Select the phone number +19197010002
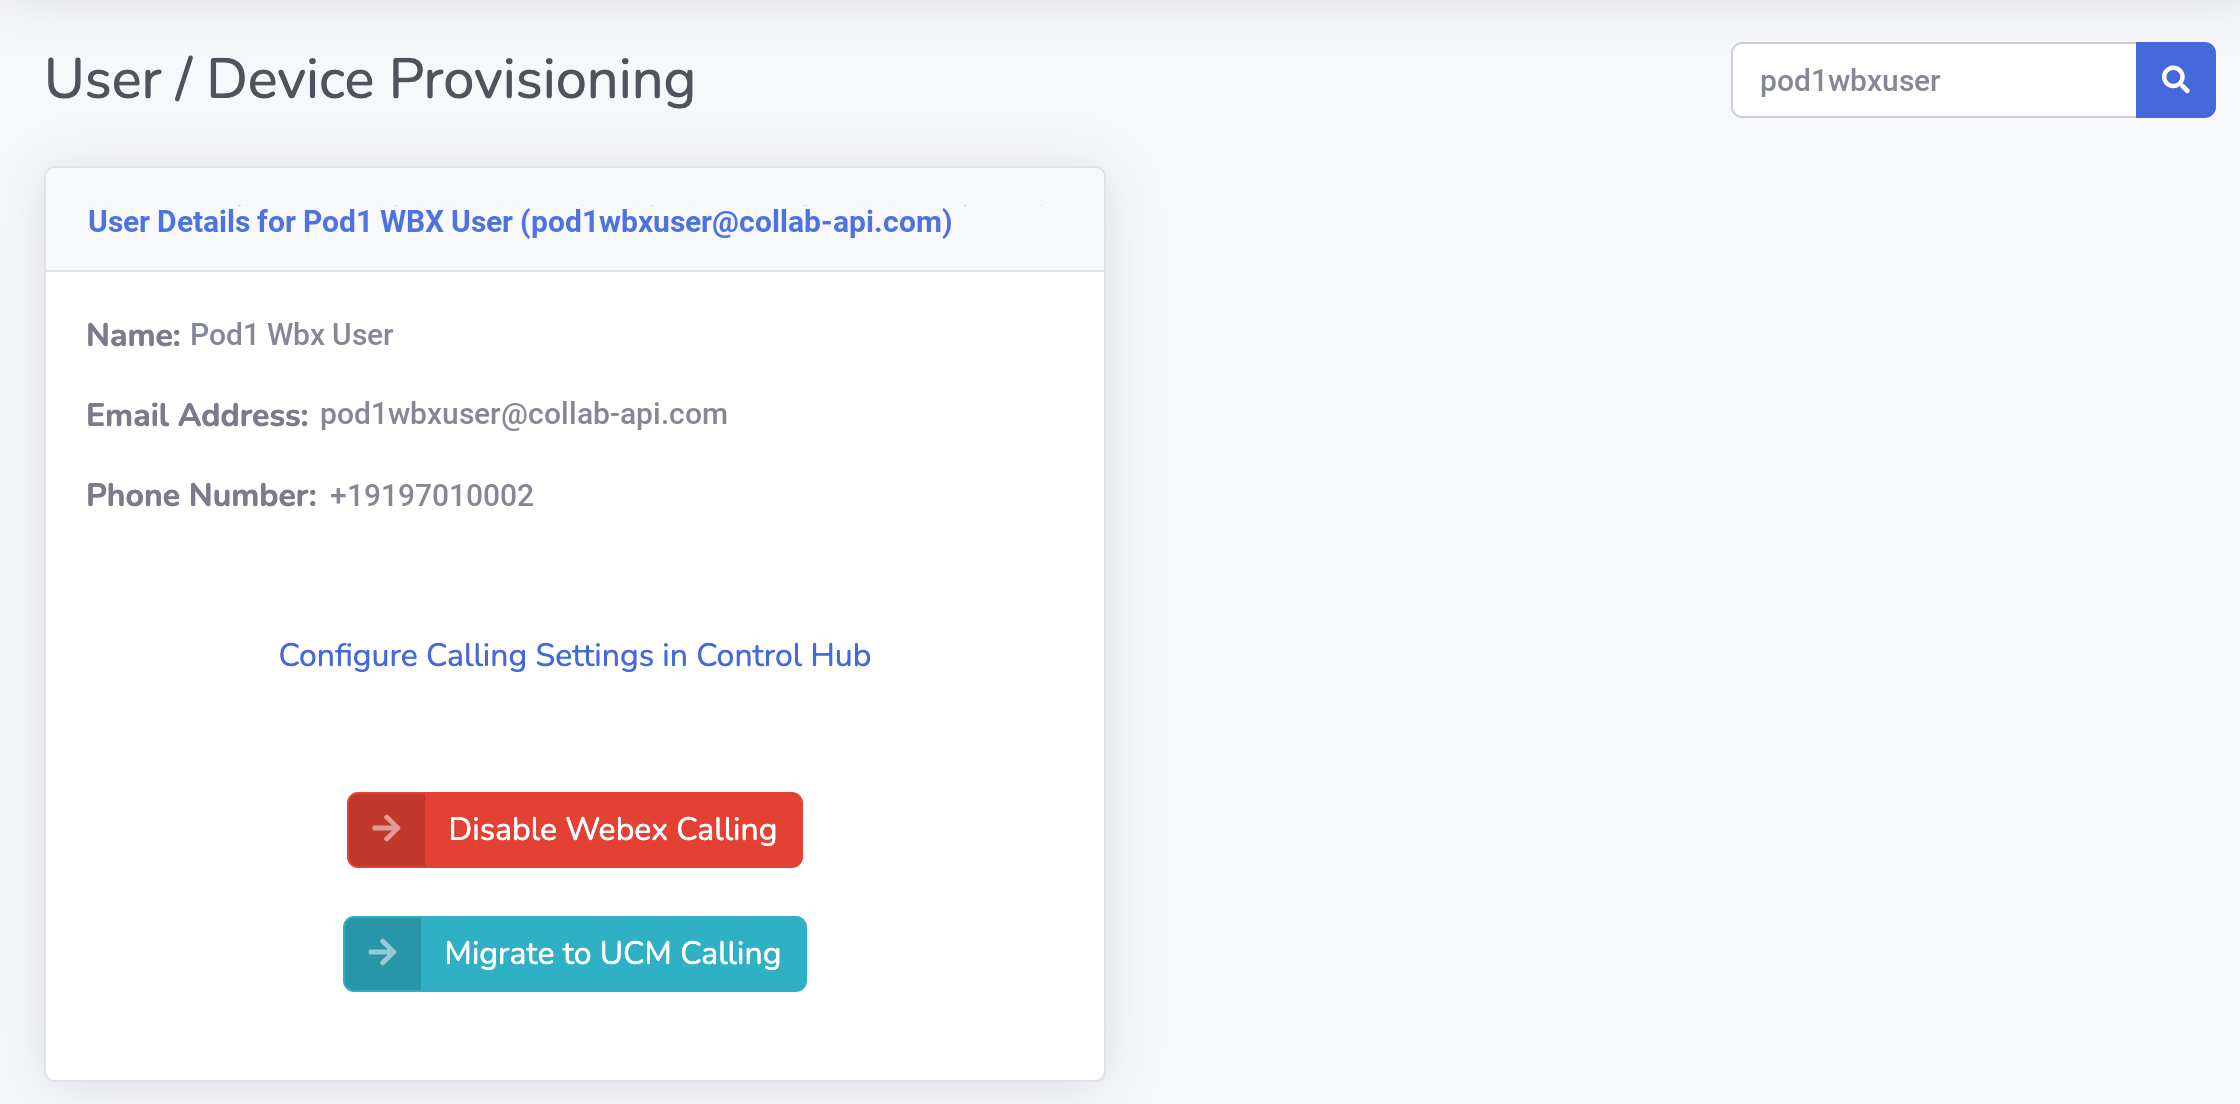Image resolution: width=2240 pixels, height=1104 pixels. click(431, 495)
